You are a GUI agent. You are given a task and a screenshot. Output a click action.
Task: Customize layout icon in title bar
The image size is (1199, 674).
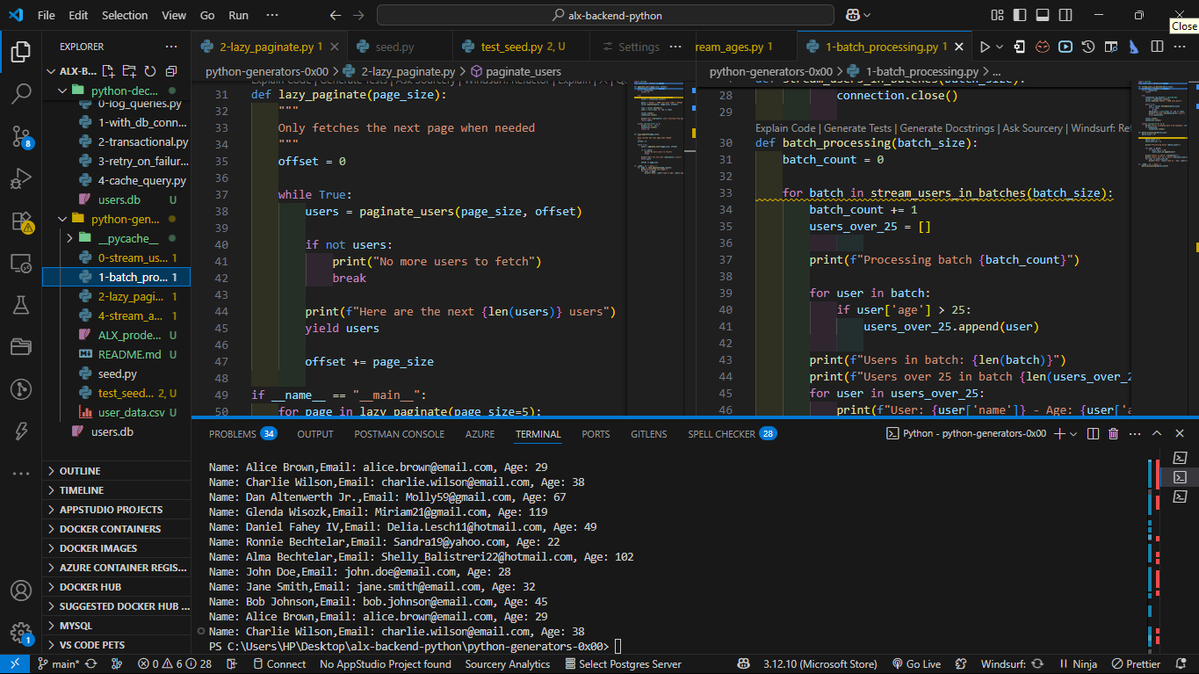997,15
